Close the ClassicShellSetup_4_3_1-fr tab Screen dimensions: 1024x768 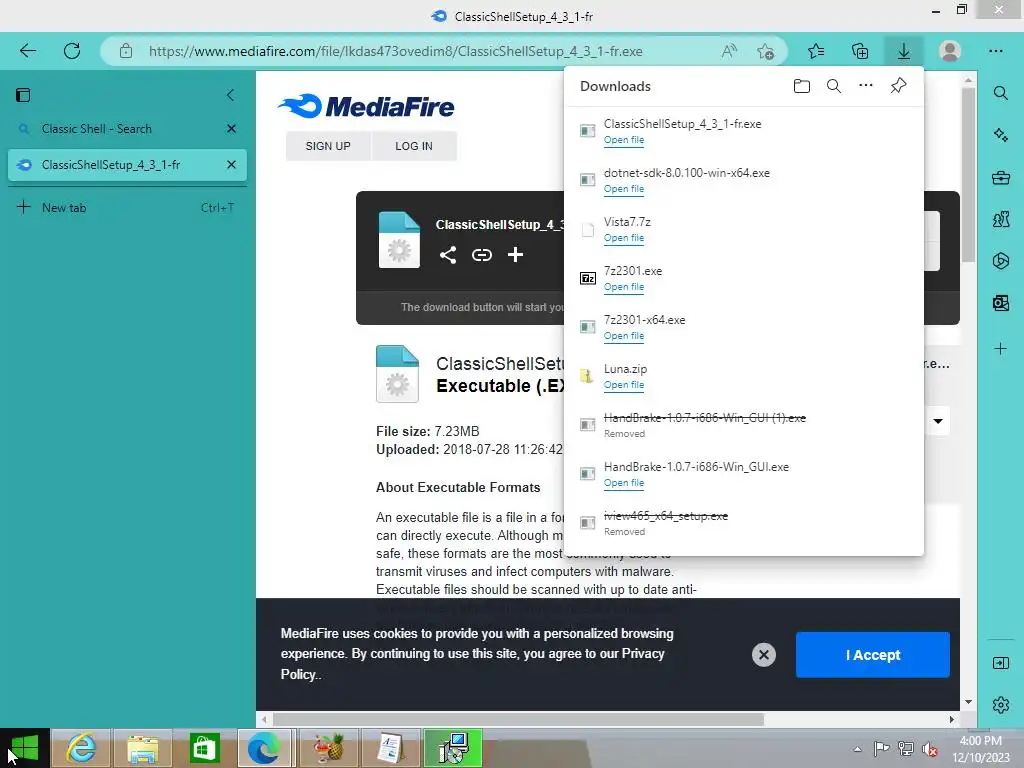pyautogui.click(x=231, y=165)
